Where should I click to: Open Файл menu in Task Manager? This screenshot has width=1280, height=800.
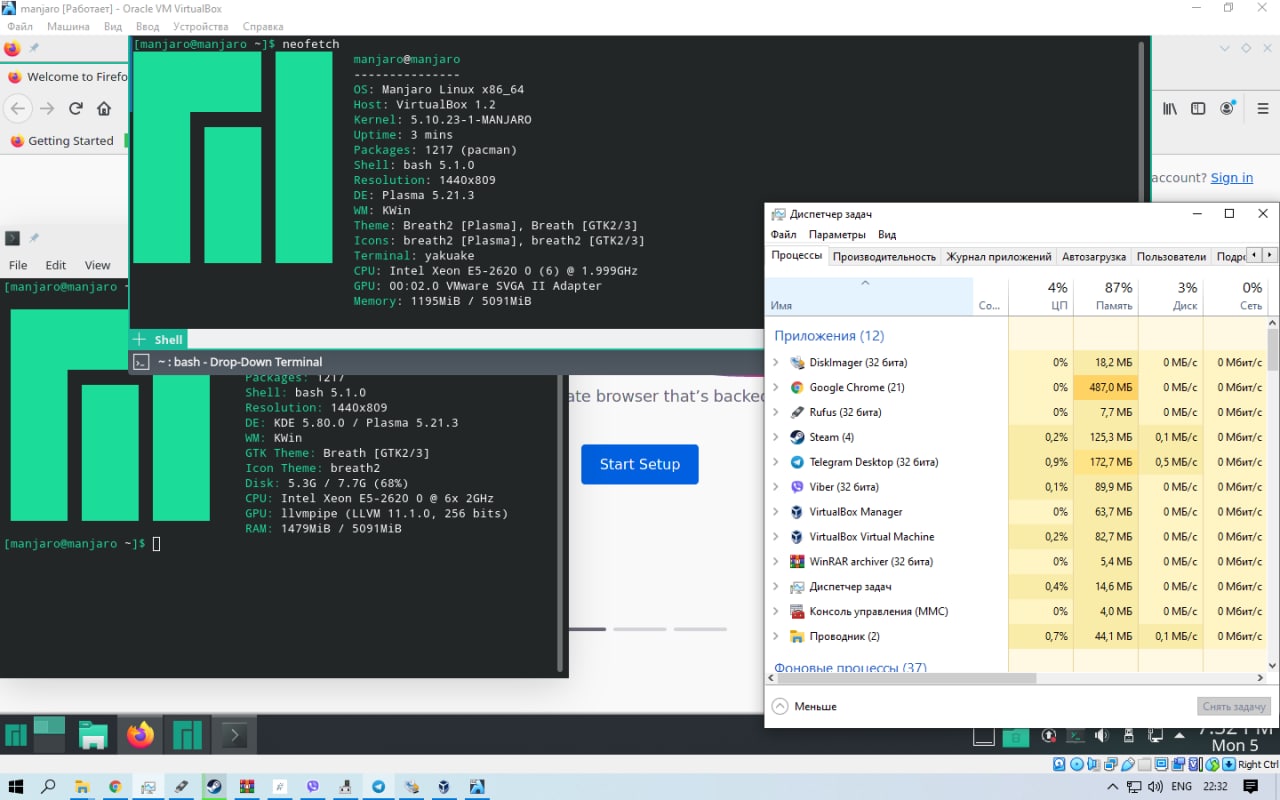coord(783,235)
